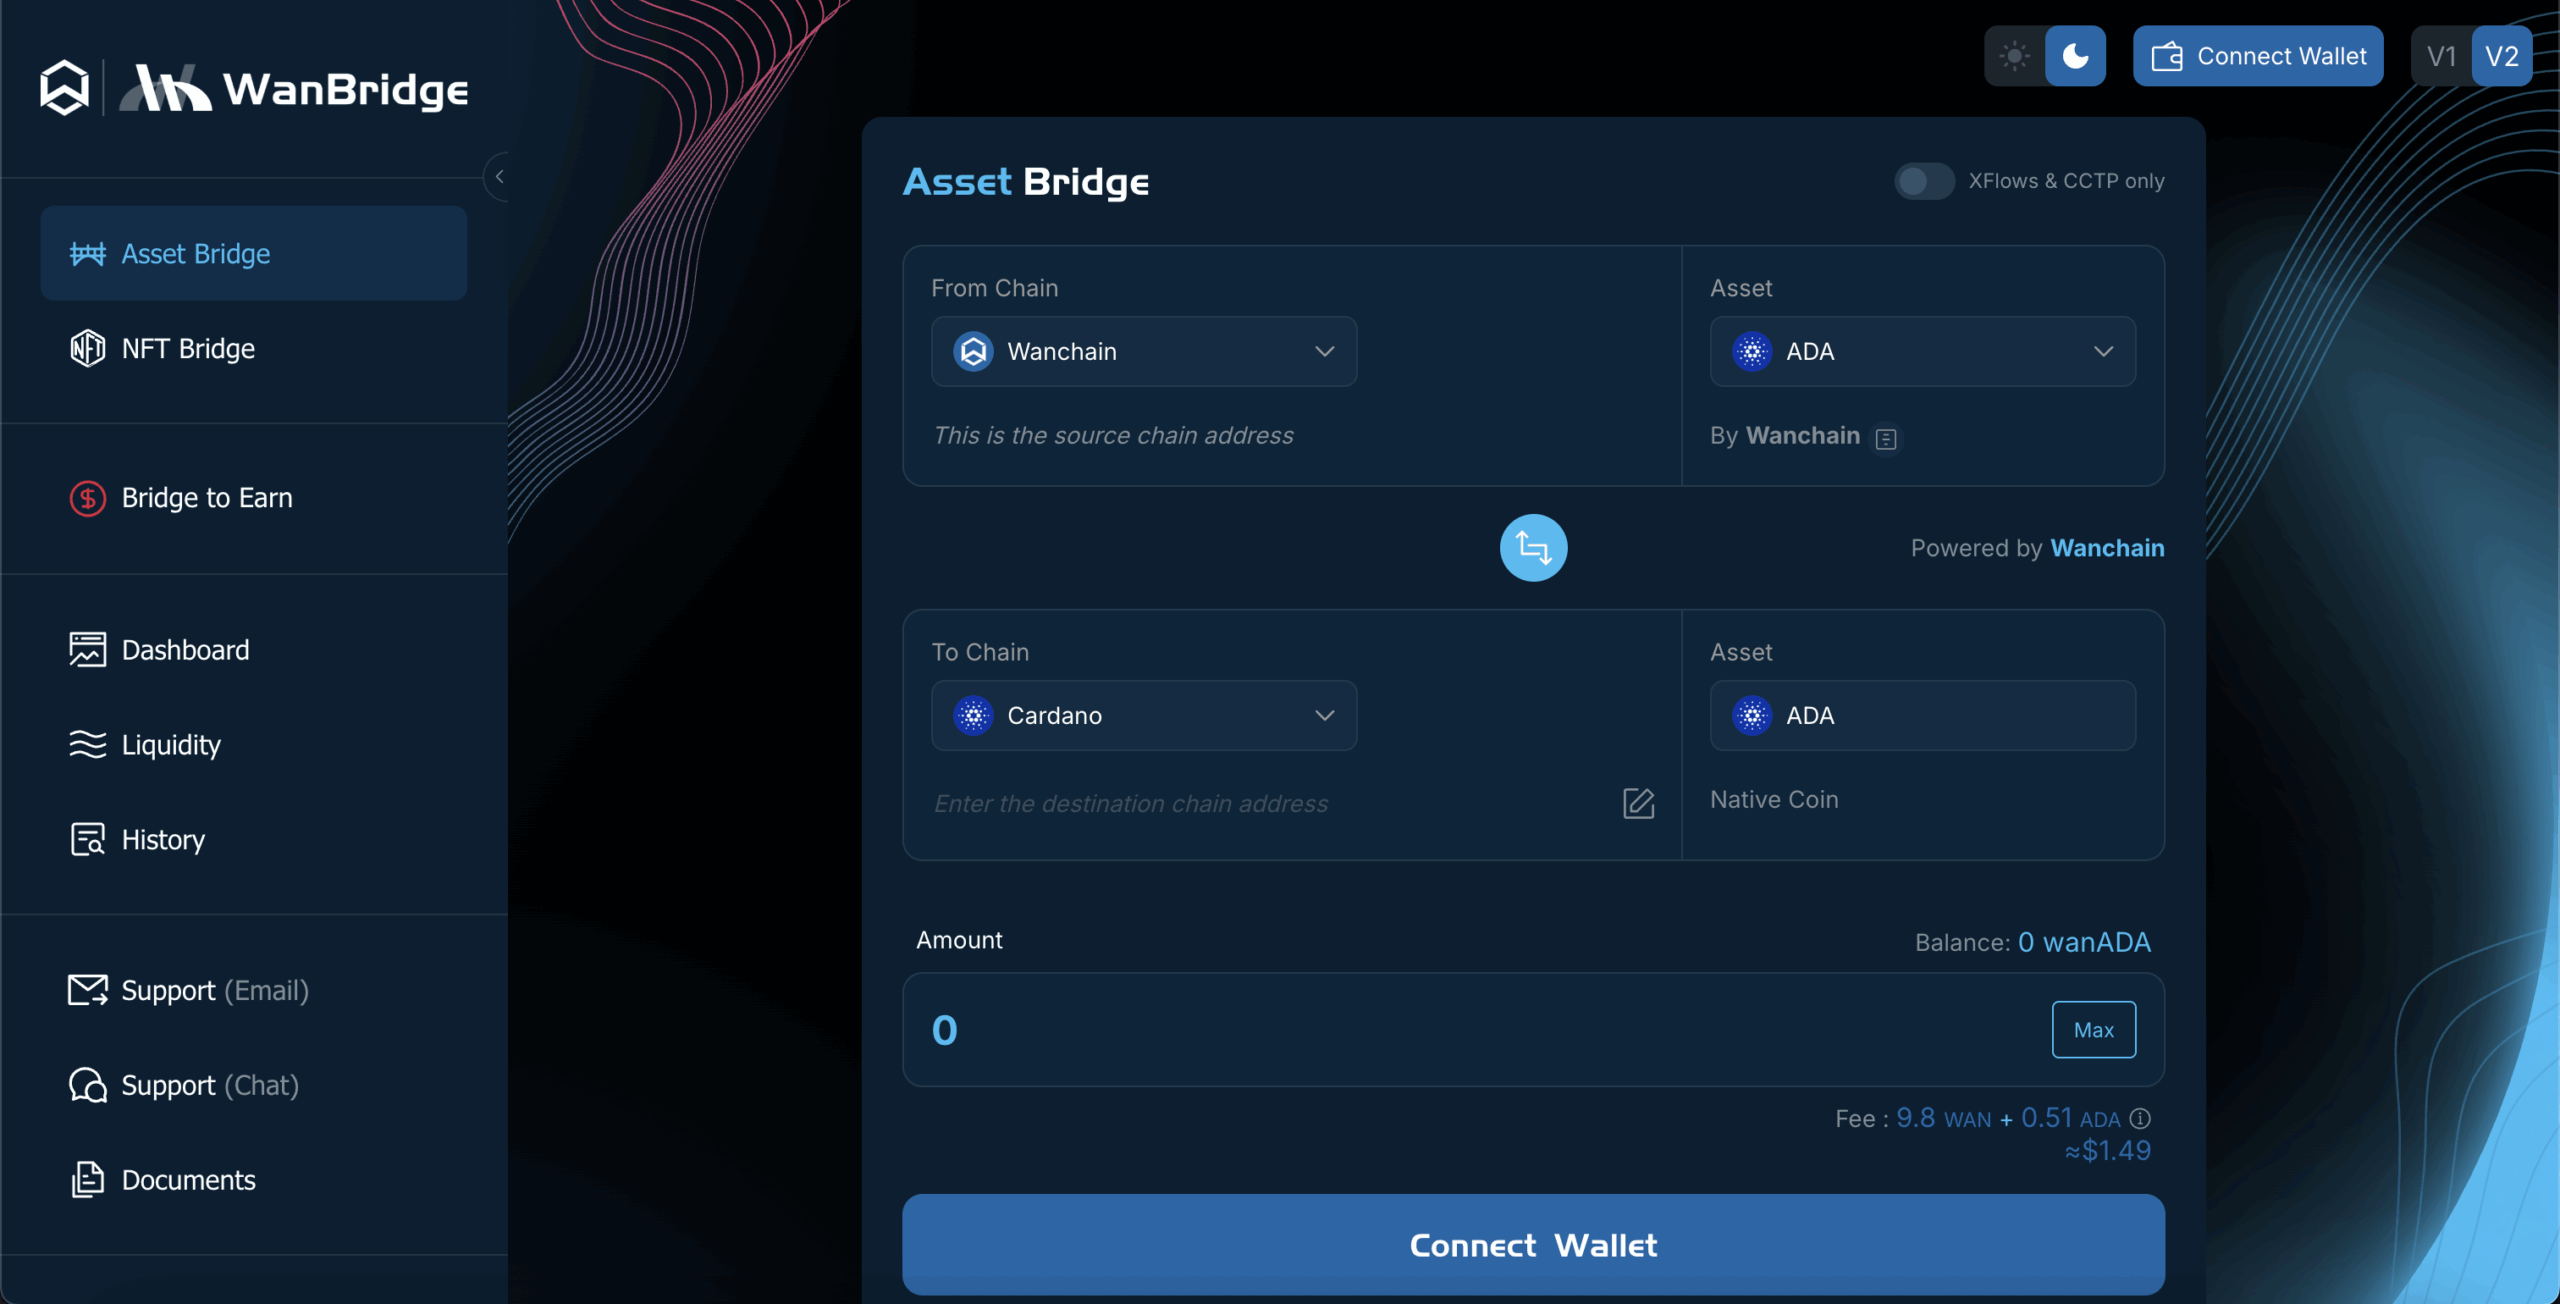Open From Chain Wanchain dropdown

click(x=1144, y=351)
